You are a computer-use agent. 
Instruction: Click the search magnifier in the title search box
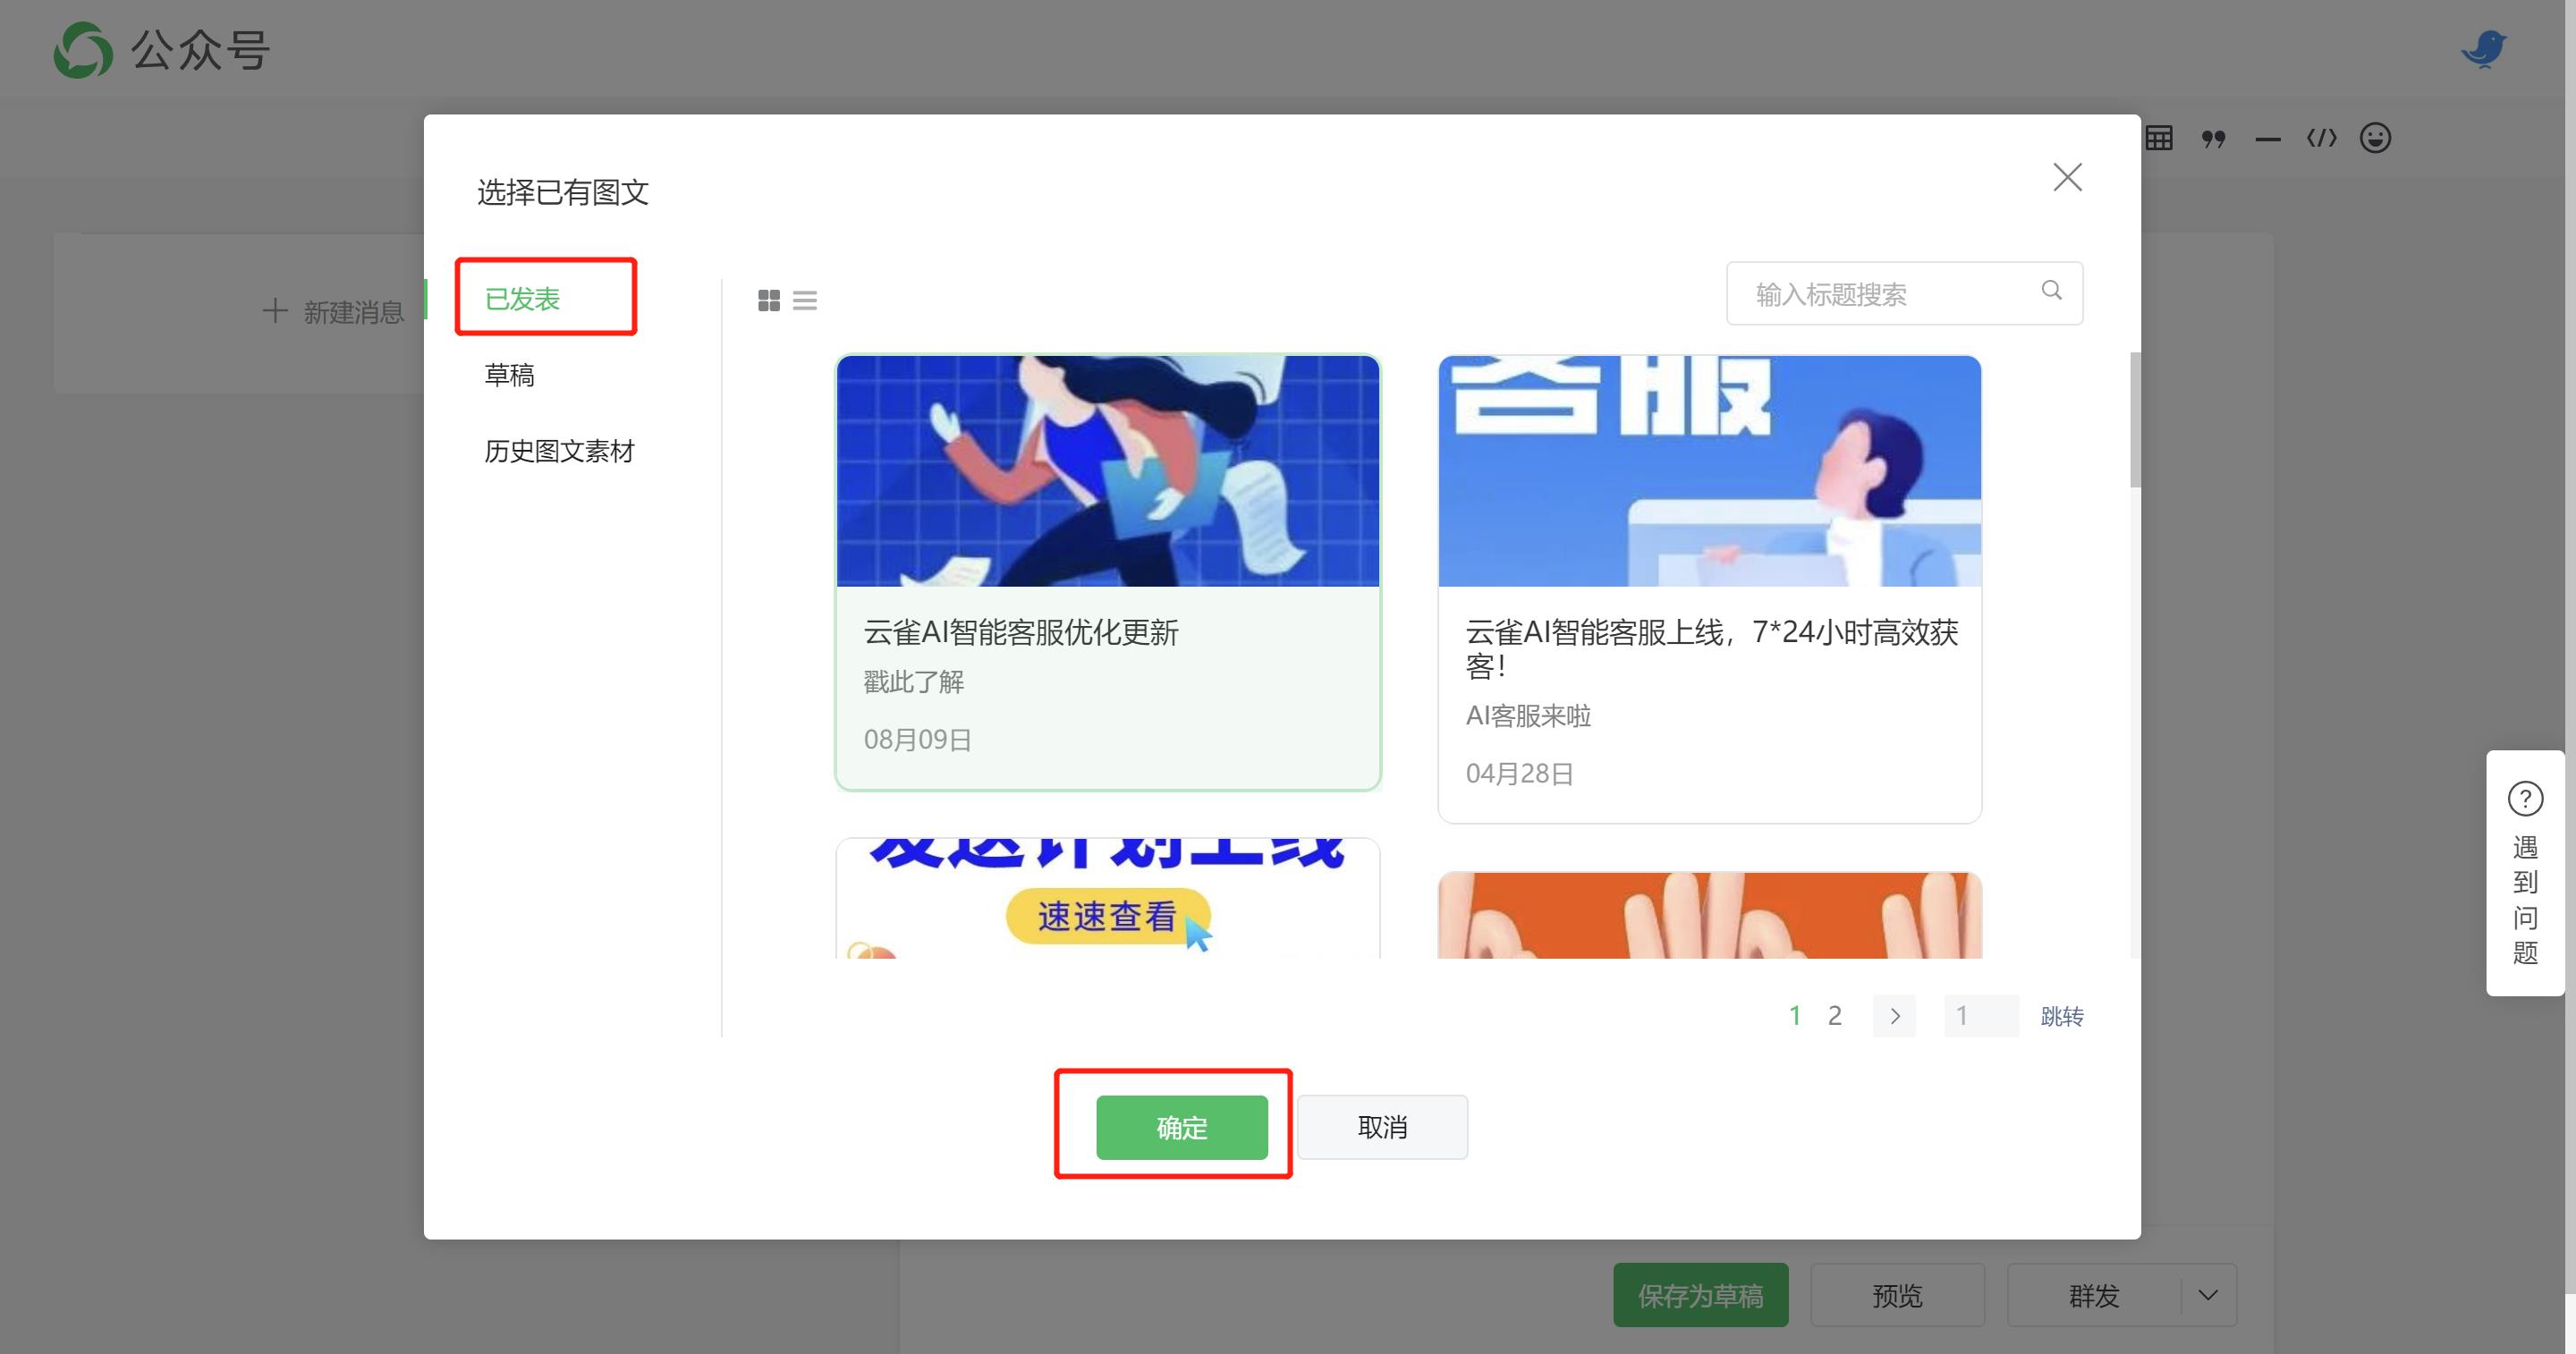tap(2051, 291)
